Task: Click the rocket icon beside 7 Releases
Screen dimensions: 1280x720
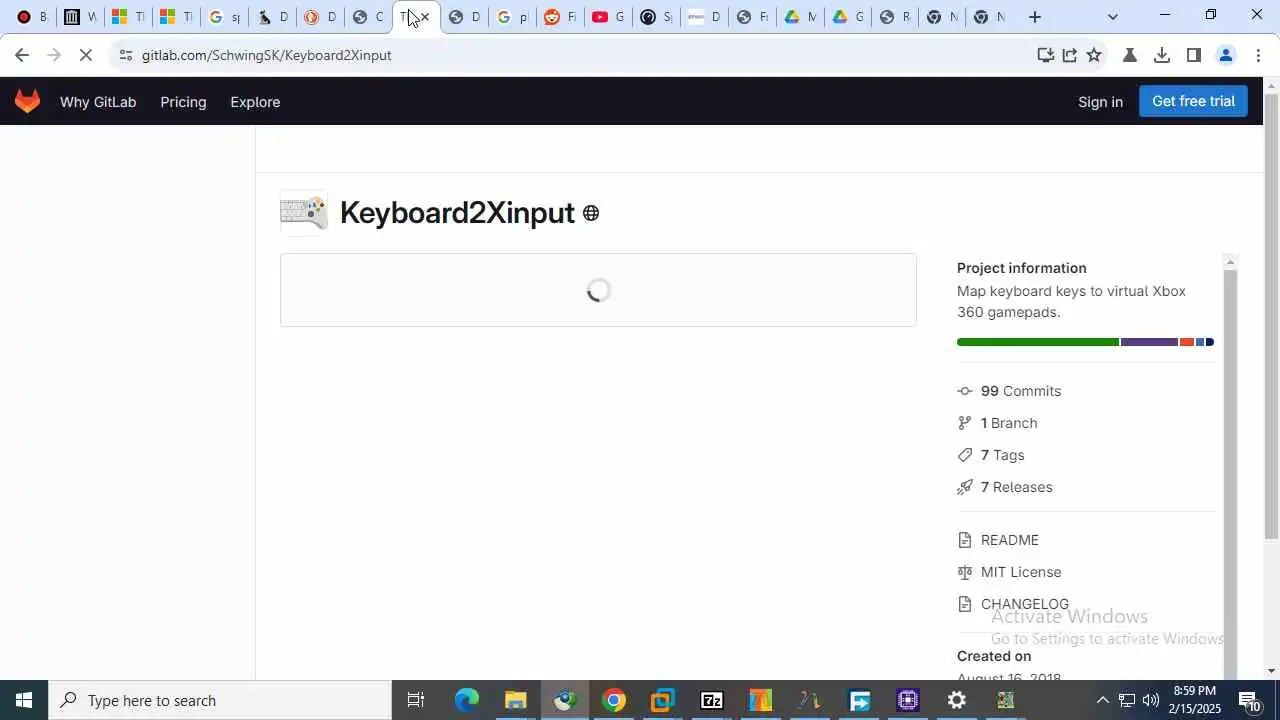Action: pos(964,487)
